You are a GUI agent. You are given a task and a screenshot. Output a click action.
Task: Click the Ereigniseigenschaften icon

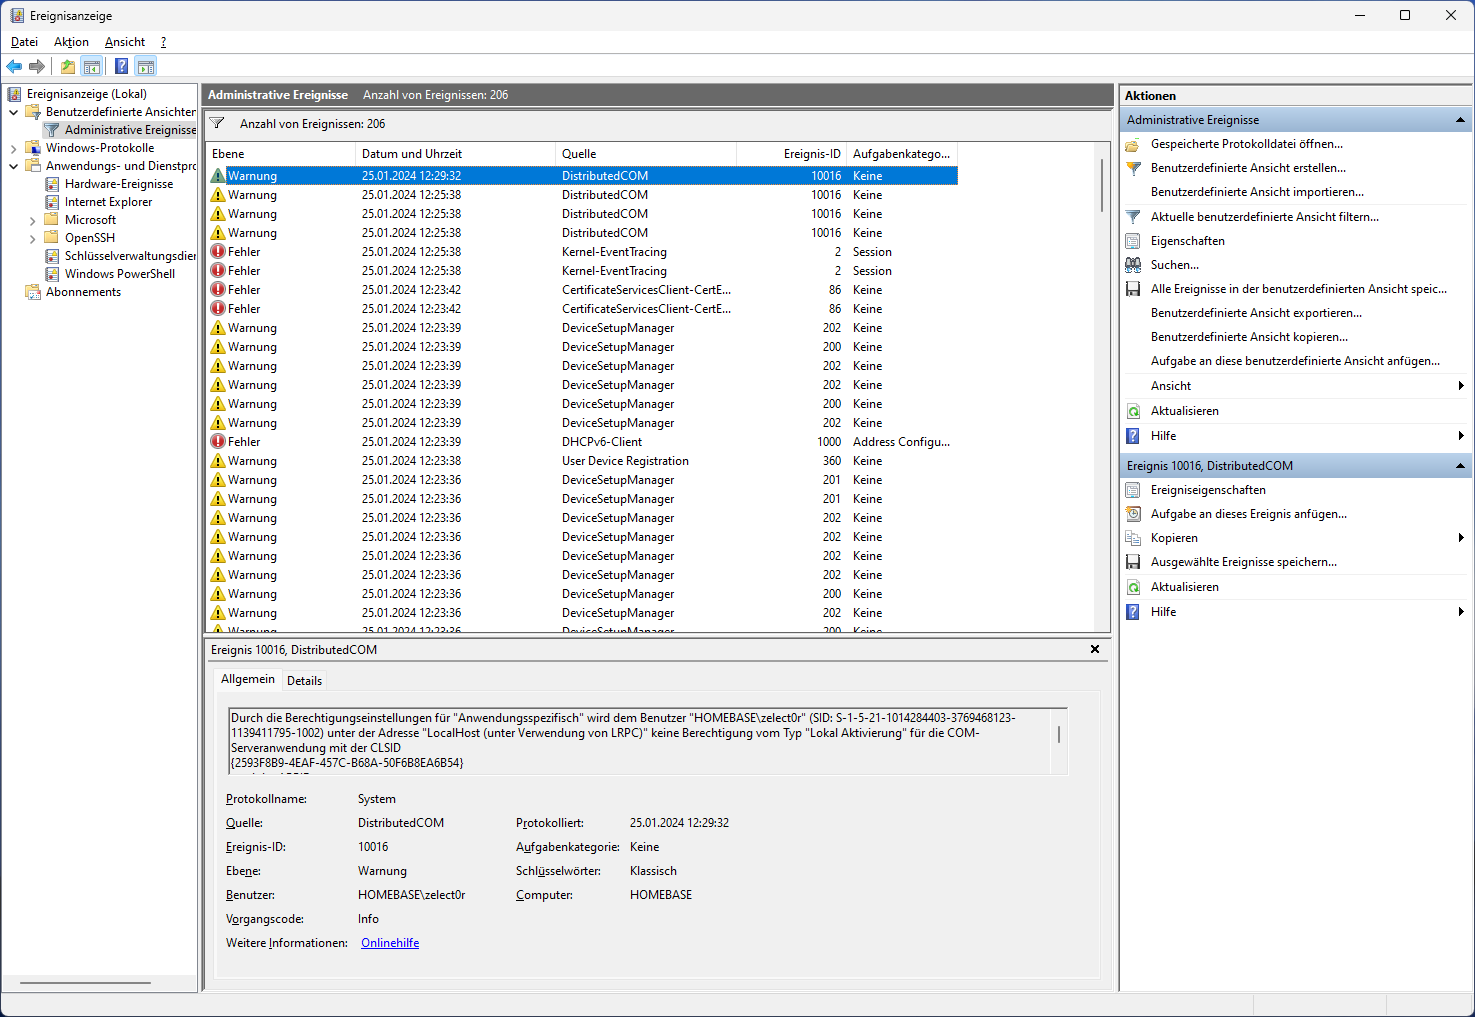click(x=1133, y=490)
